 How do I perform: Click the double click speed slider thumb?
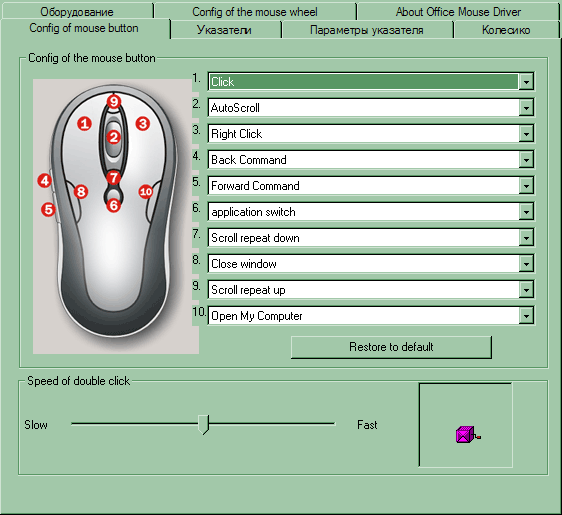(x=204, y=425)
